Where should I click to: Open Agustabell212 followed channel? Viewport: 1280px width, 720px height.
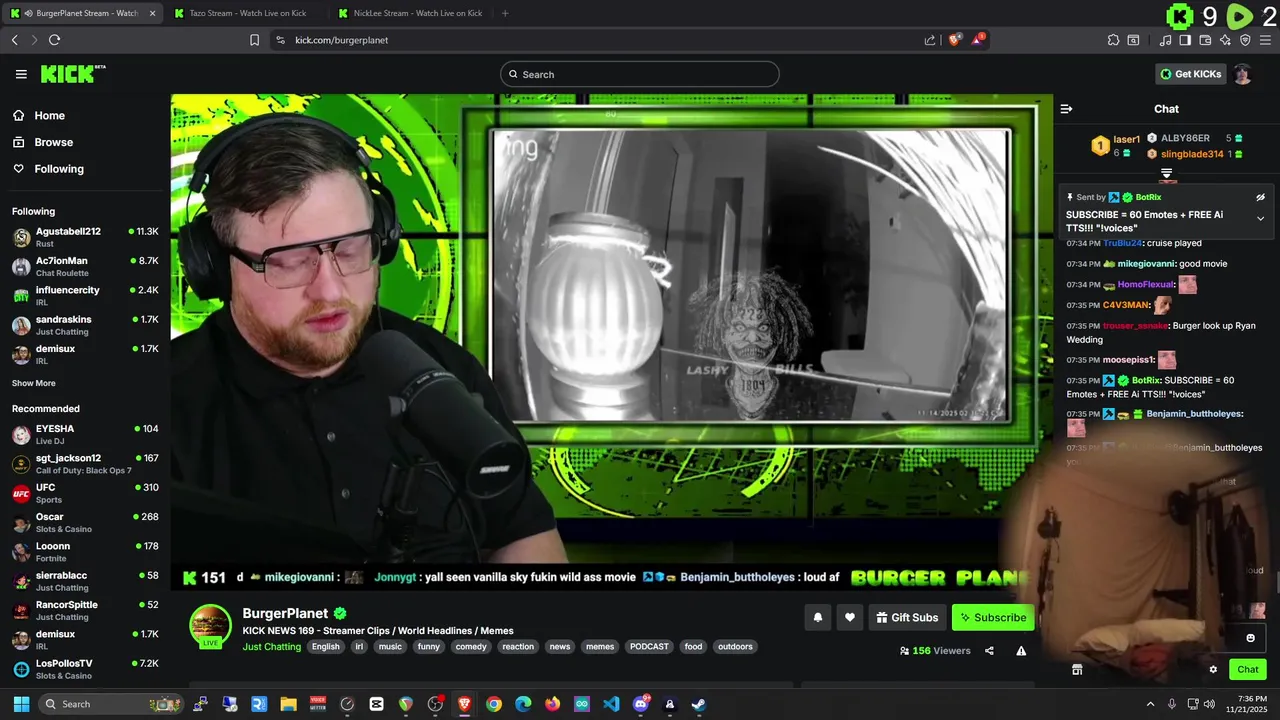click(x=85, y=237)
